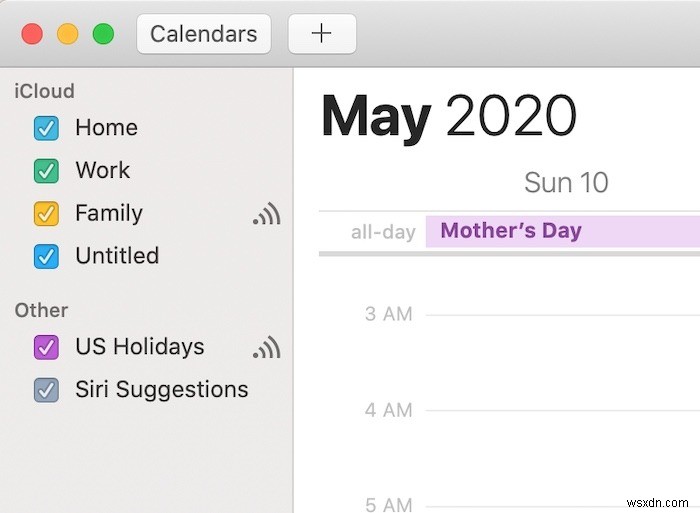Viewport: 700px width, 513px height.
Task: Click the green full-screen window button
Action: [103, 34]
